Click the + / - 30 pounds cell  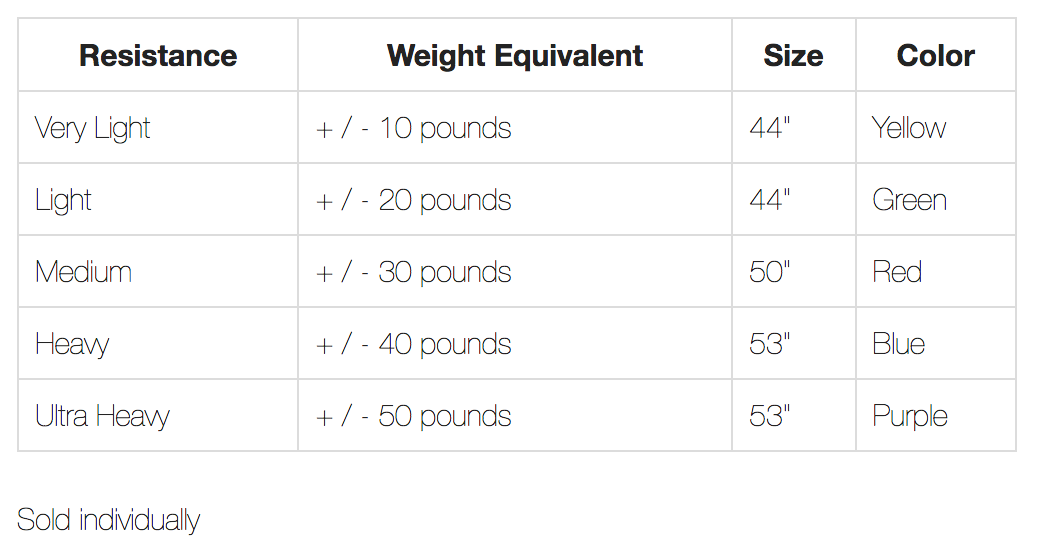pos(413,272)
